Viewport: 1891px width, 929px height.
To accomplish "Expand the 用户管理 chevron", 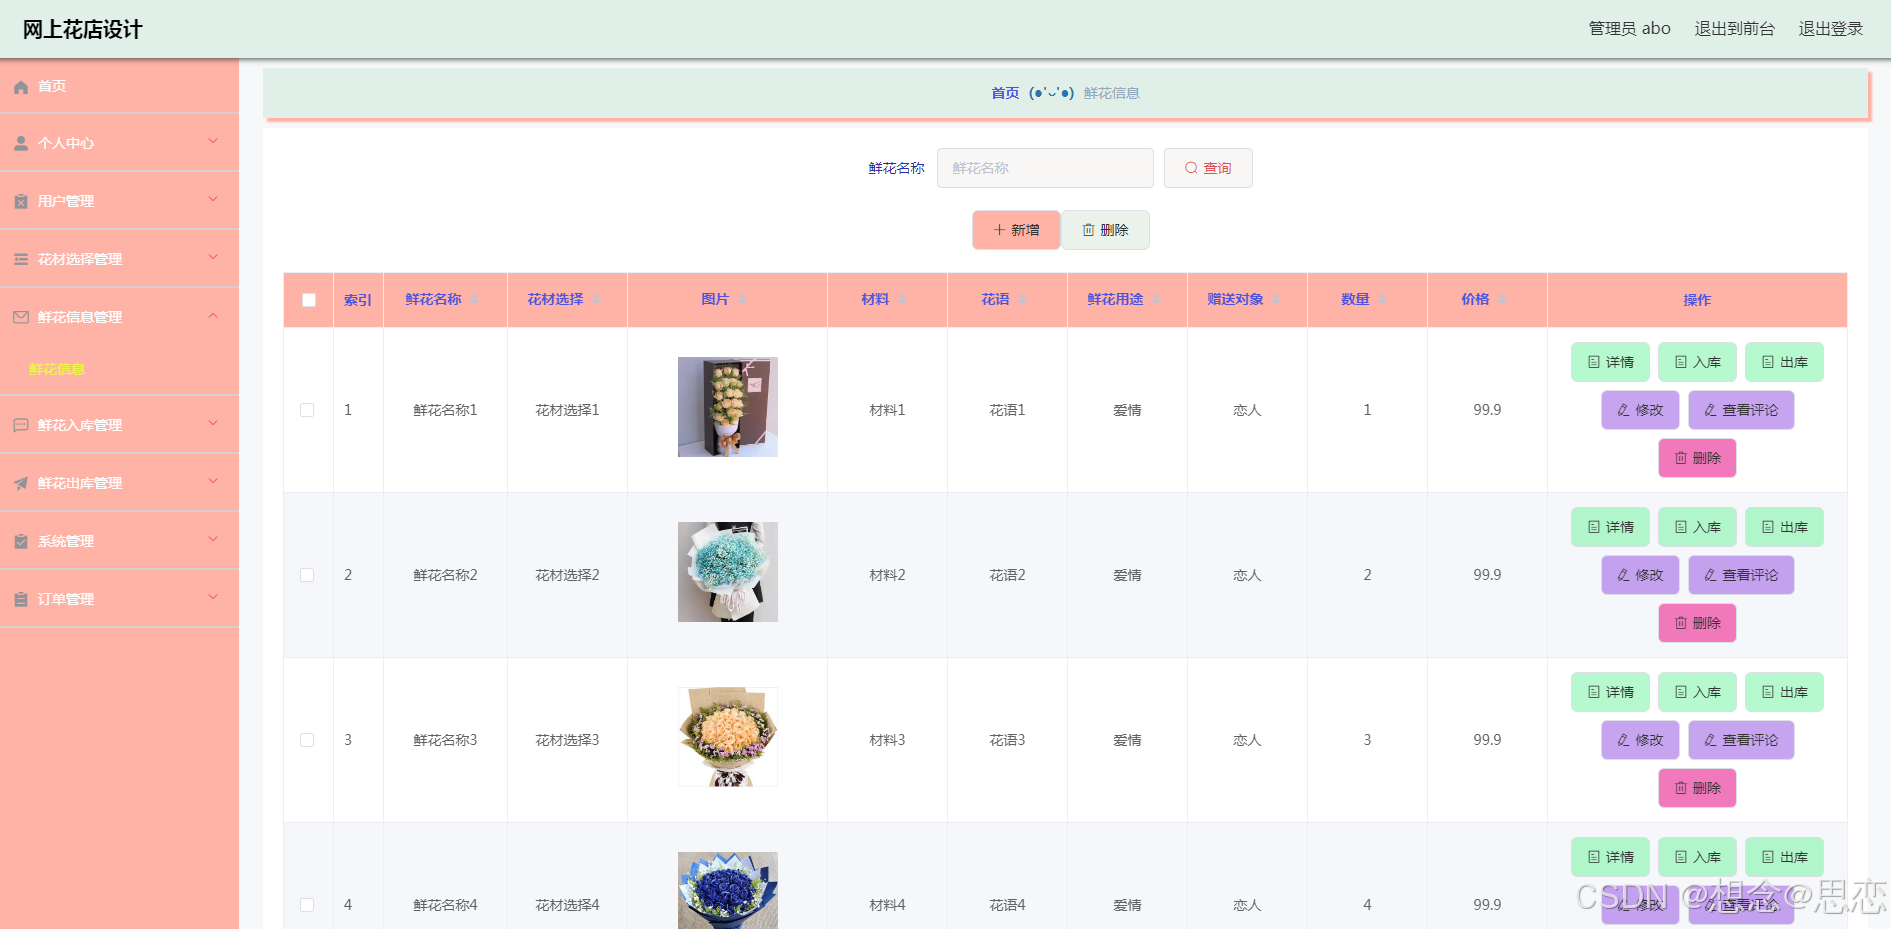I will 213,200.
